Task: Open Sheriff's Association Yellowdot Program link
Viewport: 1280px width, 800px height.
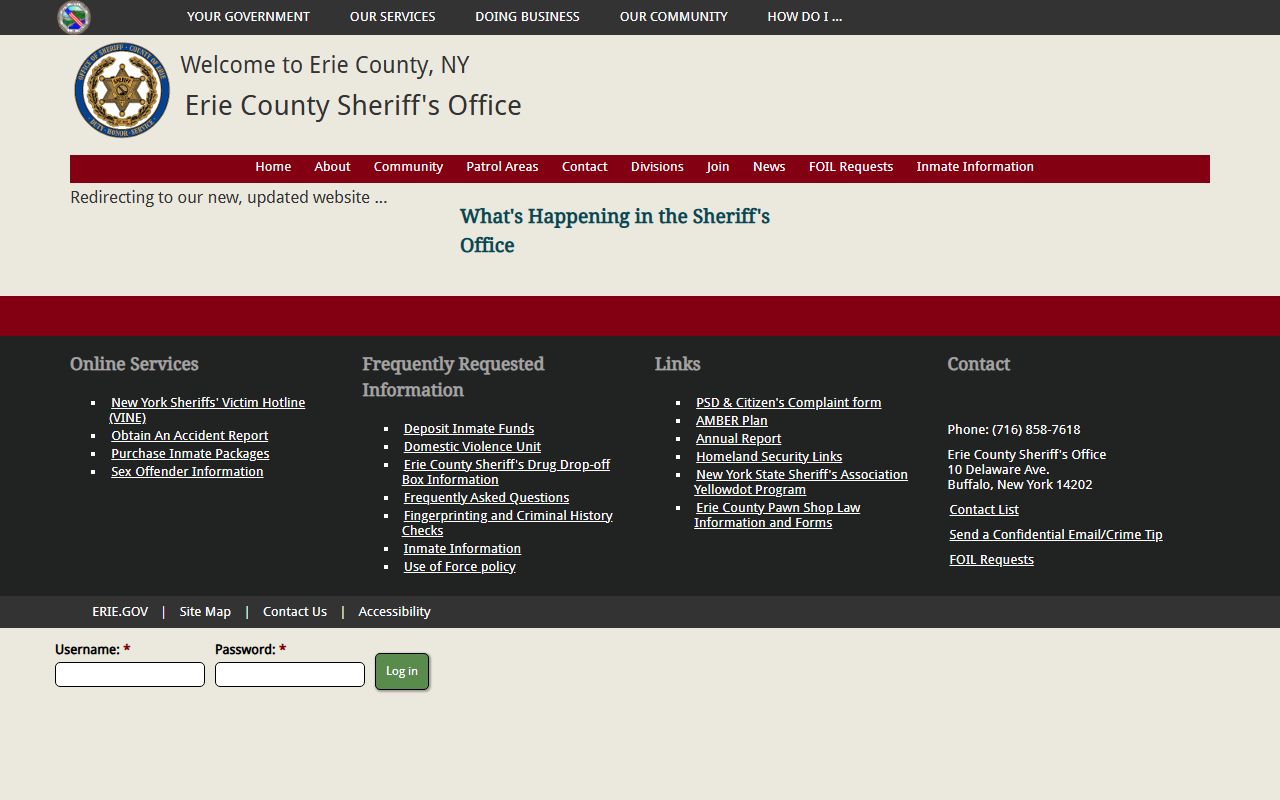Action: coord(801,482)
